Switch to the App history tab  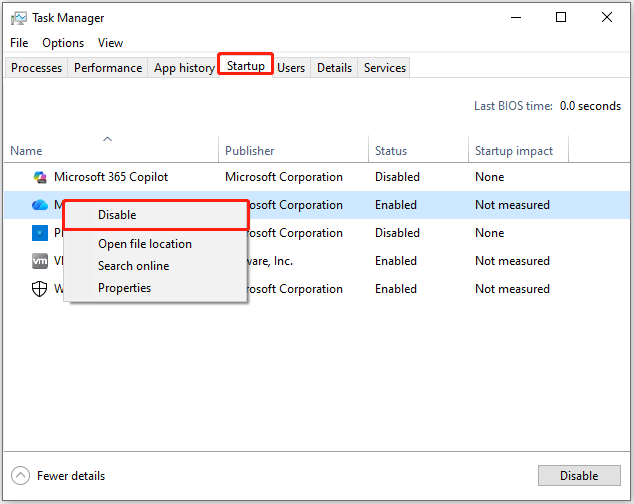click(184, 68)
